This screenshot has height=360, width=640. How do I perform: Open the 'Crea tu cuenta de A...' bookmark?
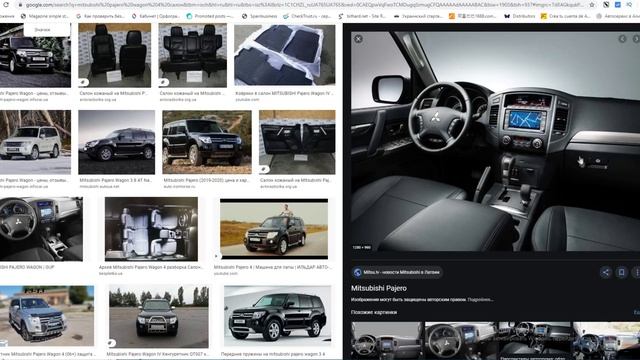click(565, 16)
